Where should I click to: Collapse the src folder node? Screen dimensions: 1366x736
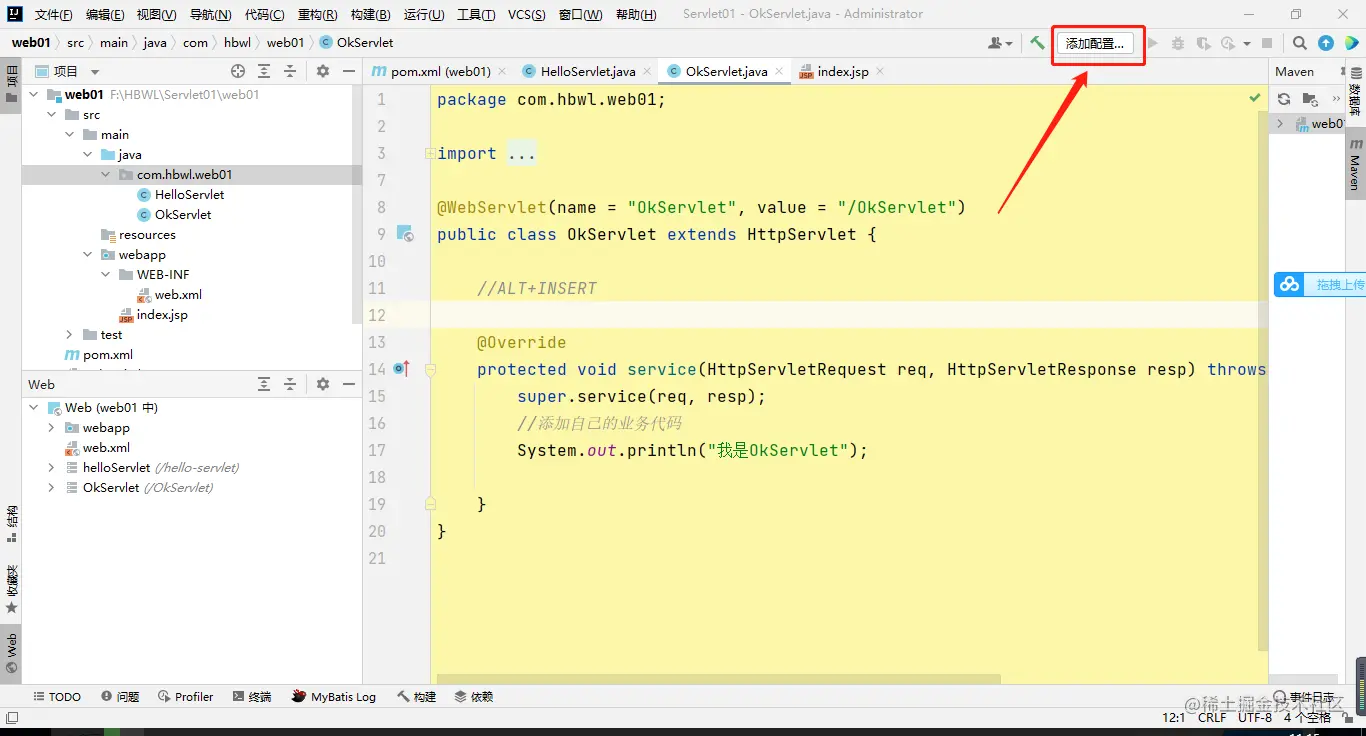[52, 115]
